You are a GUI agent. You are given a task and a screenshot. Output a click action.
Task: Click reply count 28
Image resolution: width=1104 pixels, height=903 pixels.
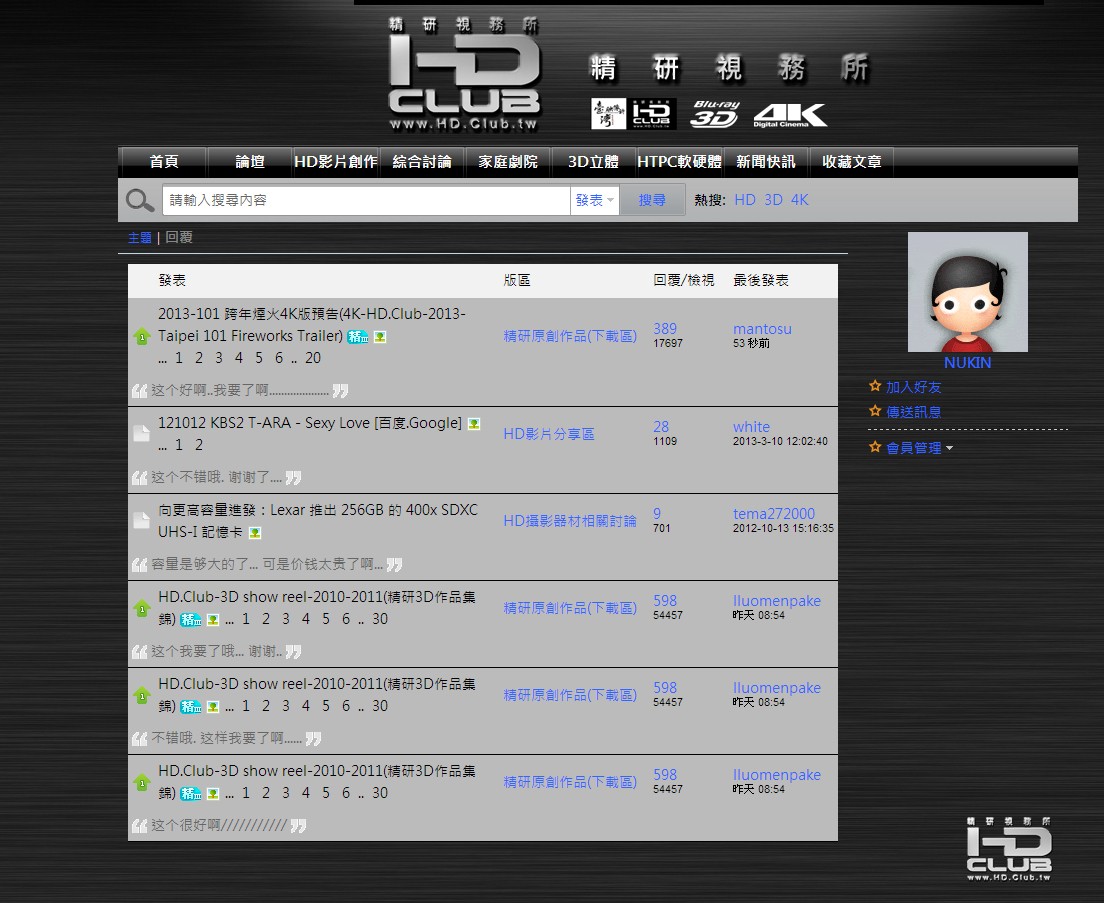coord(661,427)
